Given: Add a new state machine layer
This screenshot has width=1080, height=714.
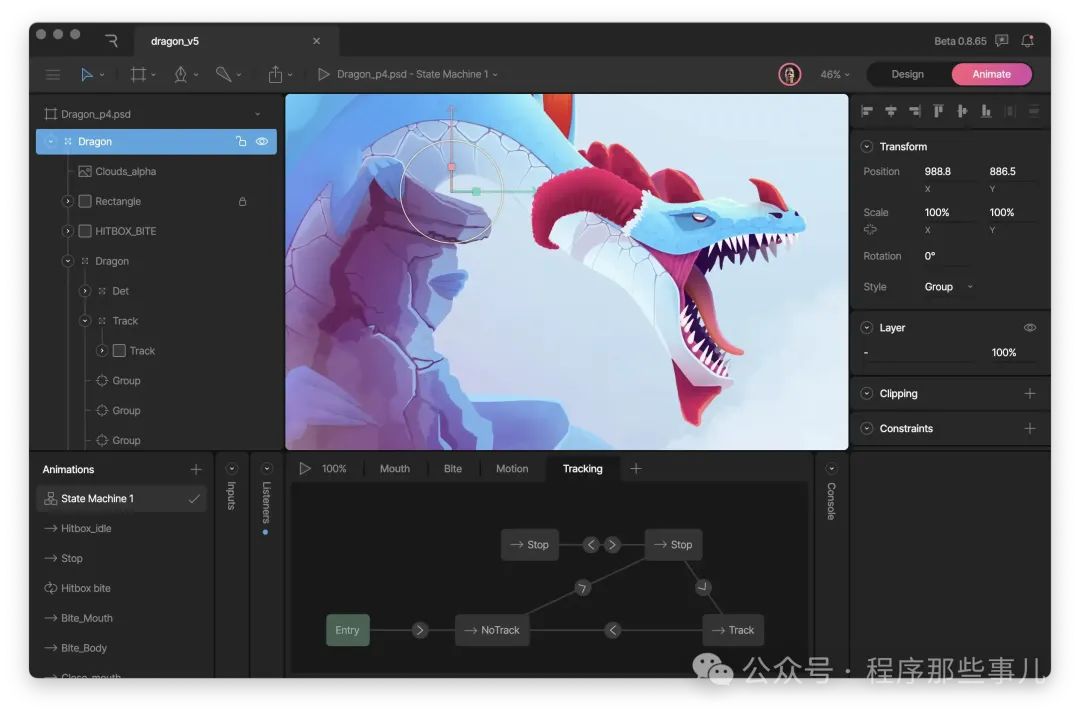Looking at the screenshot, I should (x=636, y=468).
